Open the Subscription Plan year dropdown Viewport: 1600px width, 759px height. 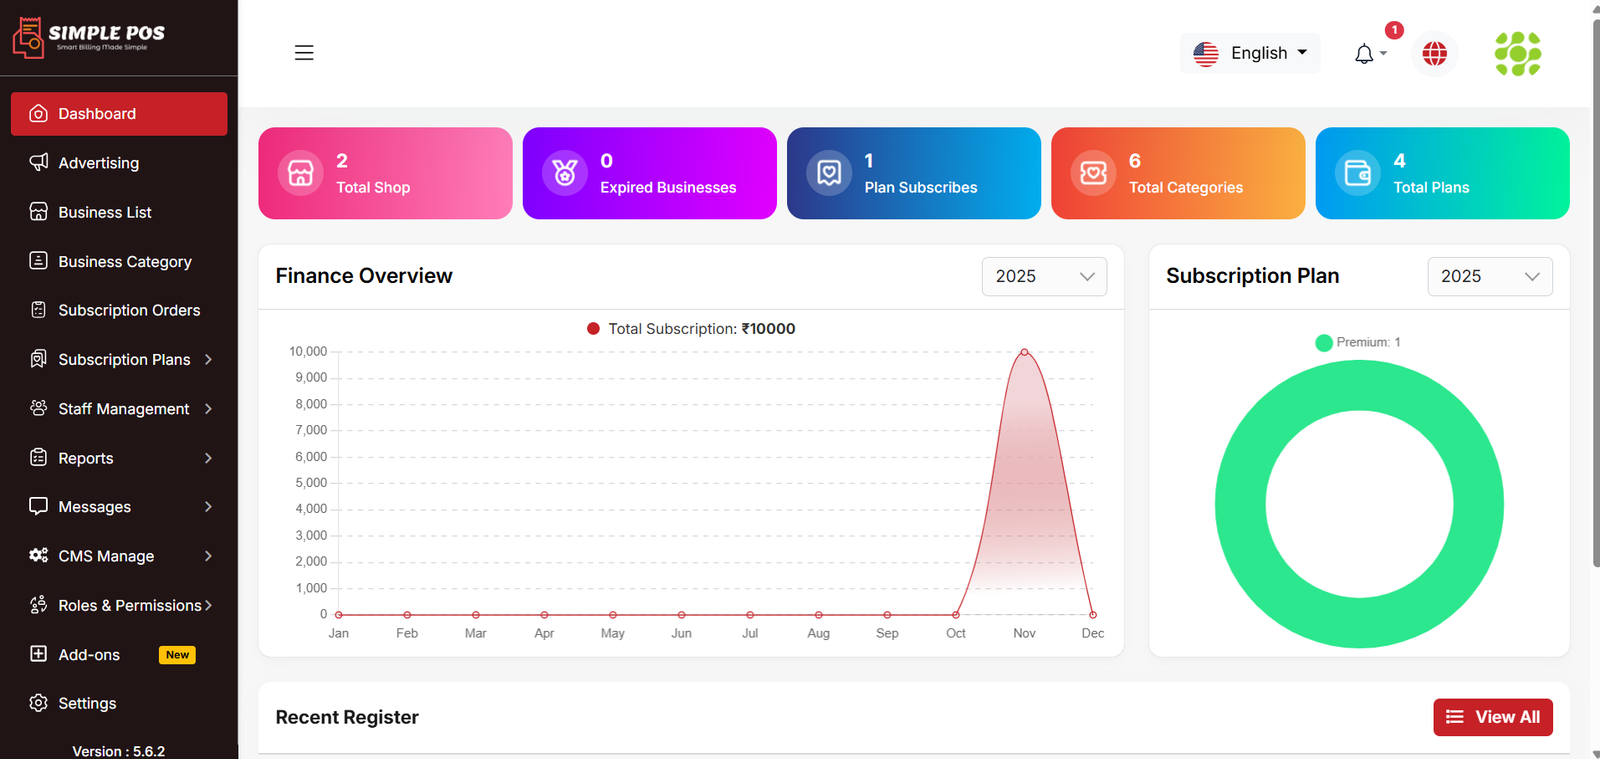[1489, 277]
